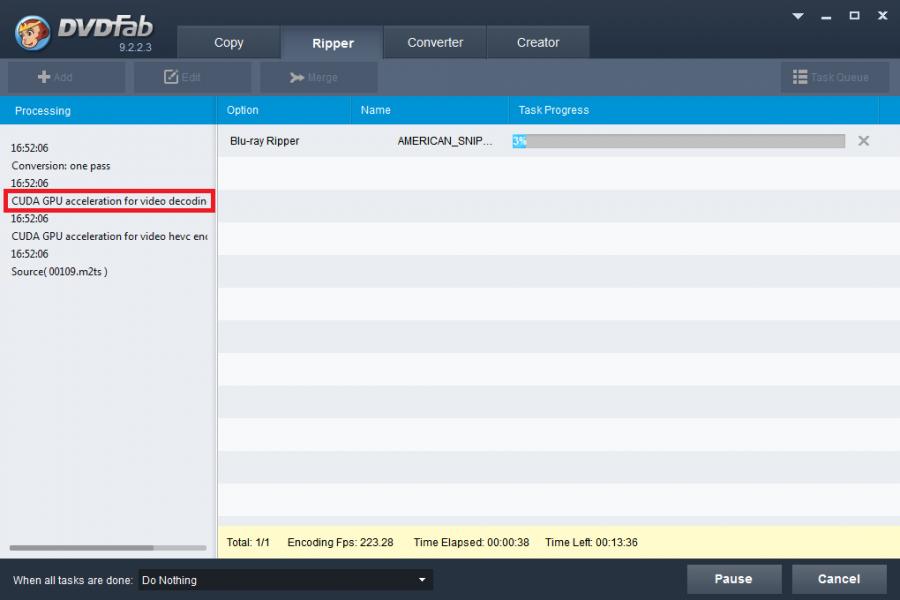Switch to the Ripper tab
The width and height of the screenshot is (900, 600).
(x=332, y=42)
